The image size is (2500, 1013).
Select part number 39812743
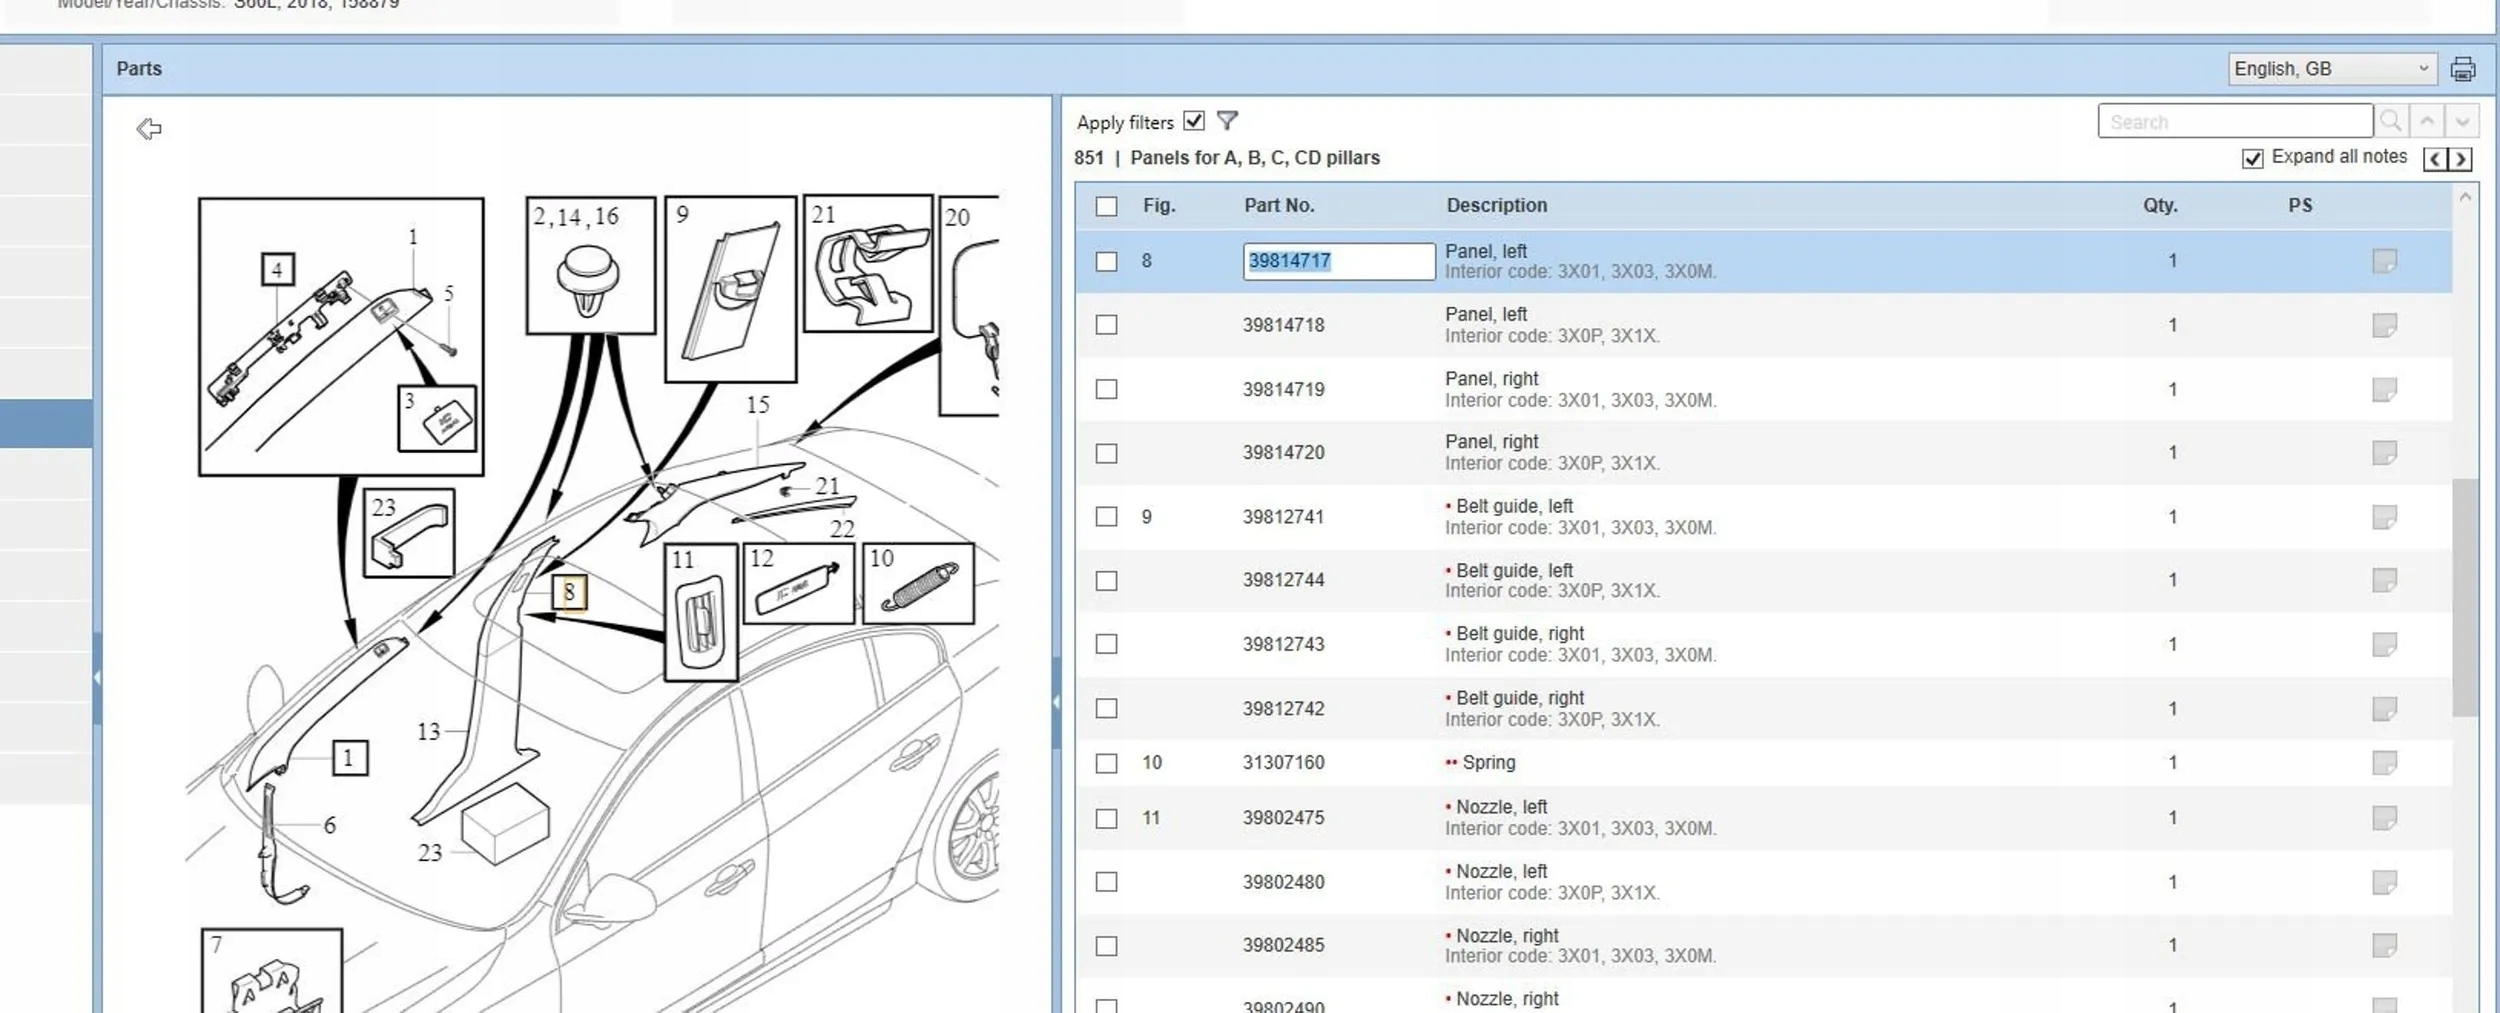pyautogui.click(x=1283, y=644)
